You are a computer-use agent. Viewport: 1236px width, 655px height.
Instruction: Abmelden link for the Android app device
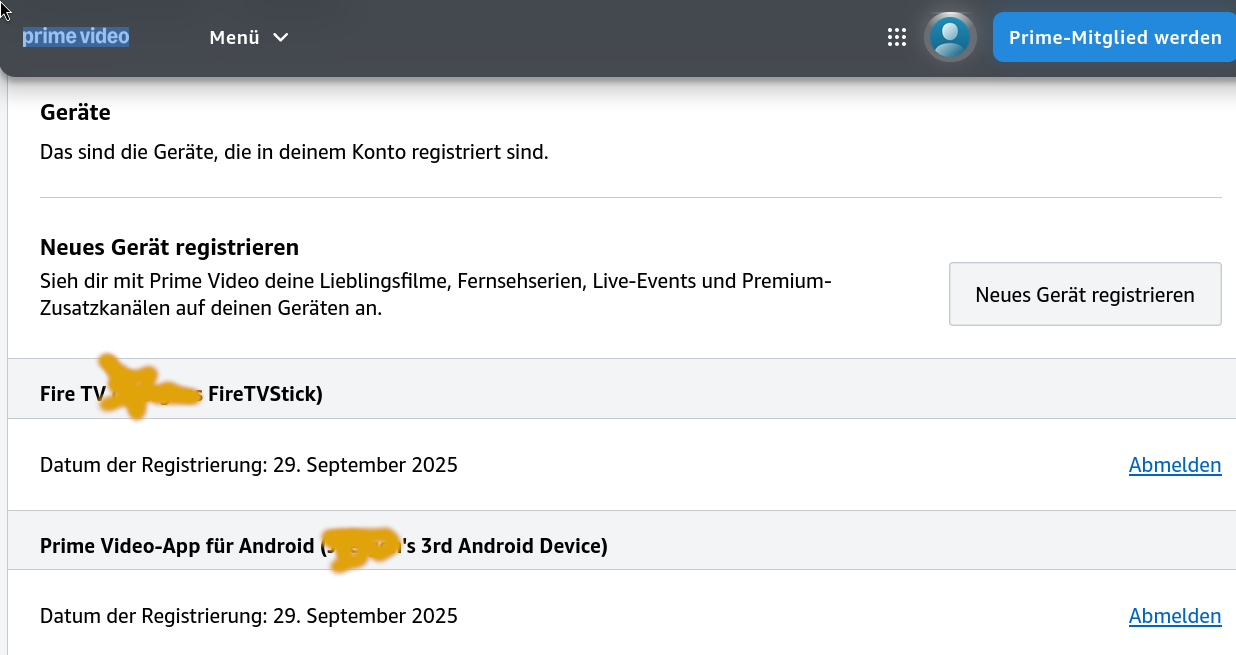click(x=1174, y=616)
